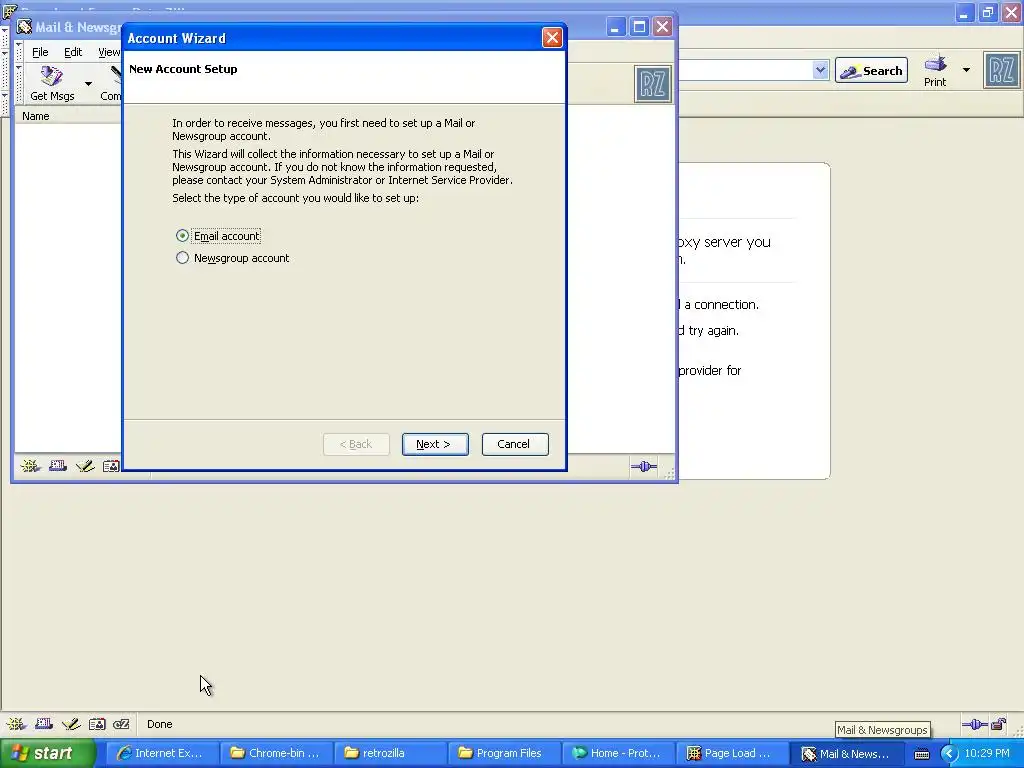The image size is (1024, 768).
Task: Click the RZ throbber in browser window
Action: pyautogui.click(x=1002, y=71)
